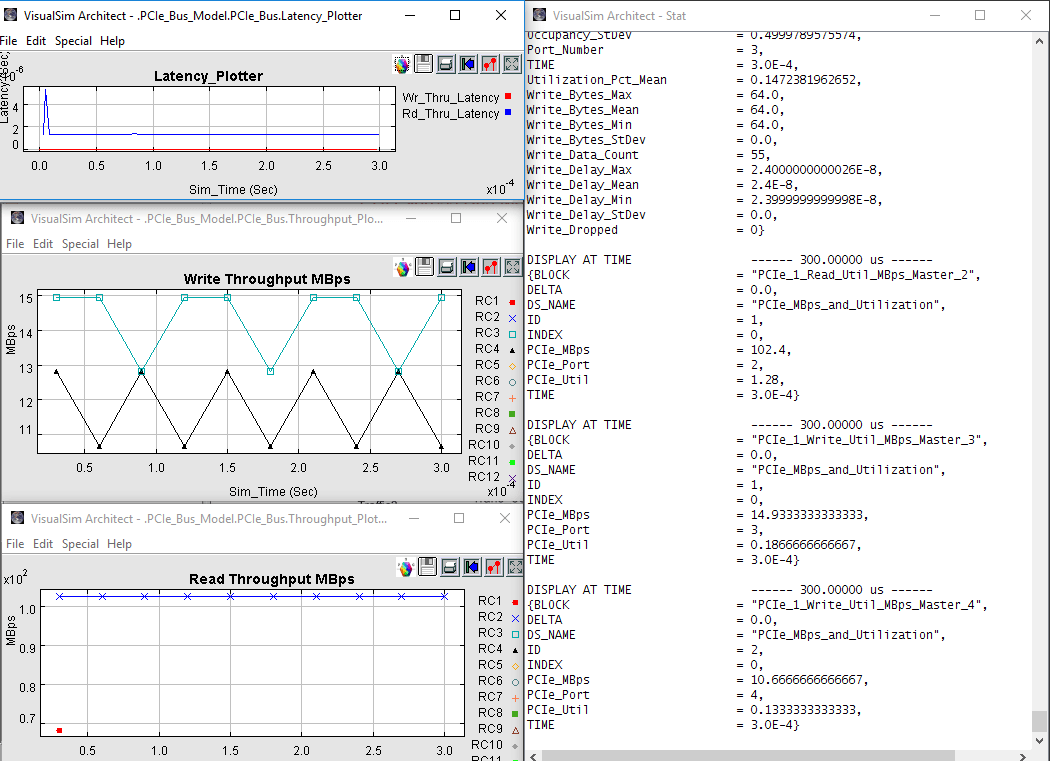This screenshot has width=1050, height=761.
Task: Open Help menu in Latency_Plotter window
Action: coord(113,41)
